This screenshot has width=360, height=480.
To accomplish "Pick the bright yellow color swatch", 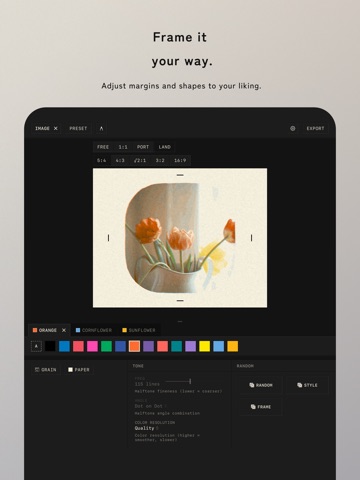I will pyautogui.click(x=205, y=346).
